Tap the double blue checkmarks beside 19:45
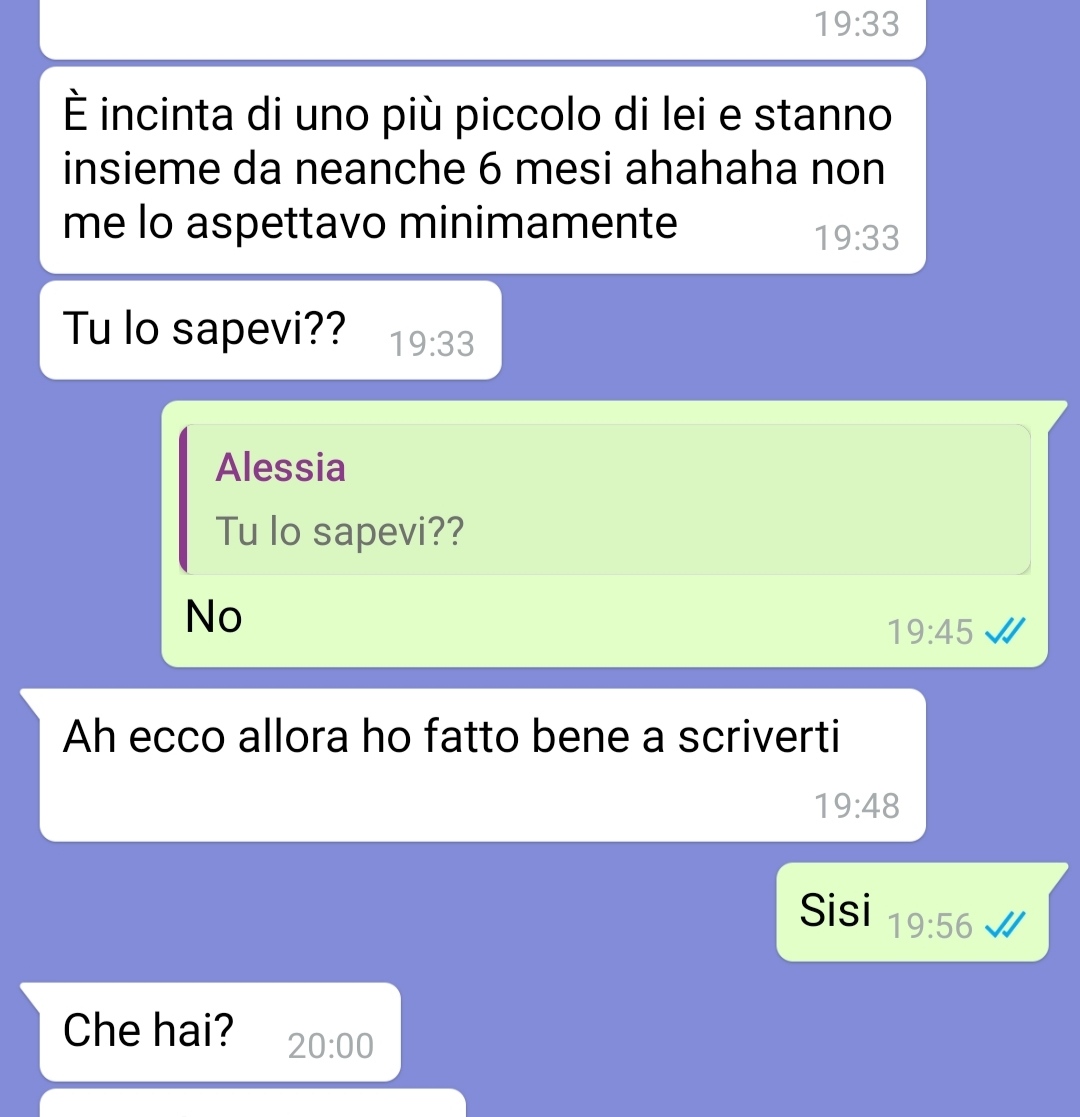Screen dimensions: 1080x1117 click(x=1004, y=631)
